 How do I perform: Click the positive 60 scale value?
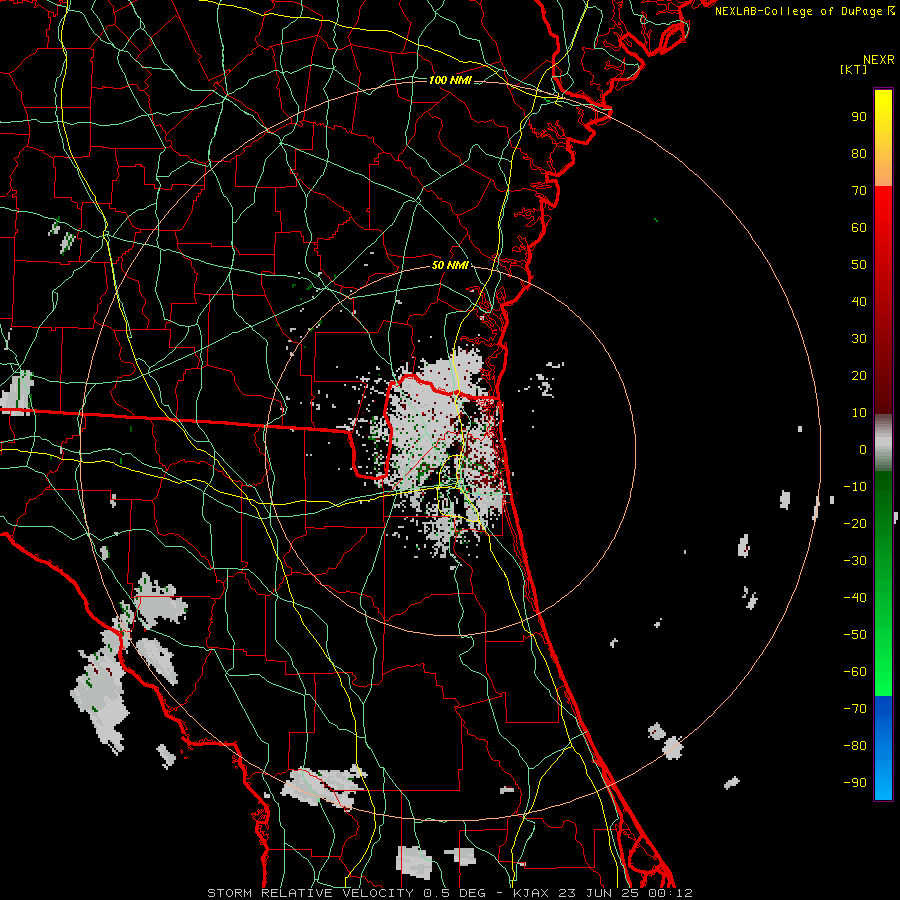(x=859, y=228)
